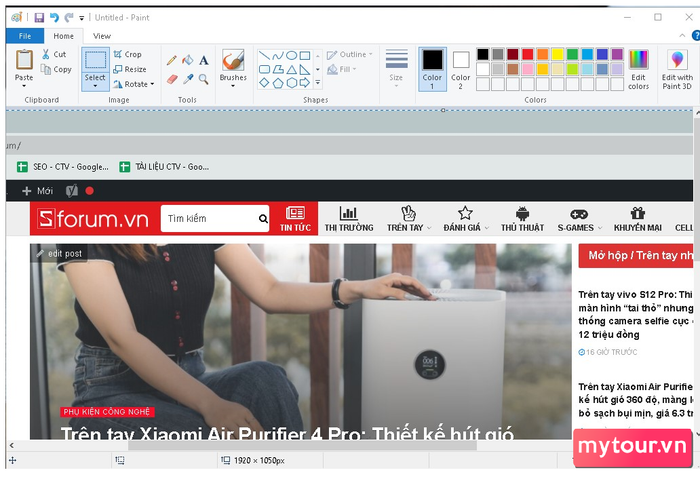Click the Tìm kiếm search field

coord(215,218)
